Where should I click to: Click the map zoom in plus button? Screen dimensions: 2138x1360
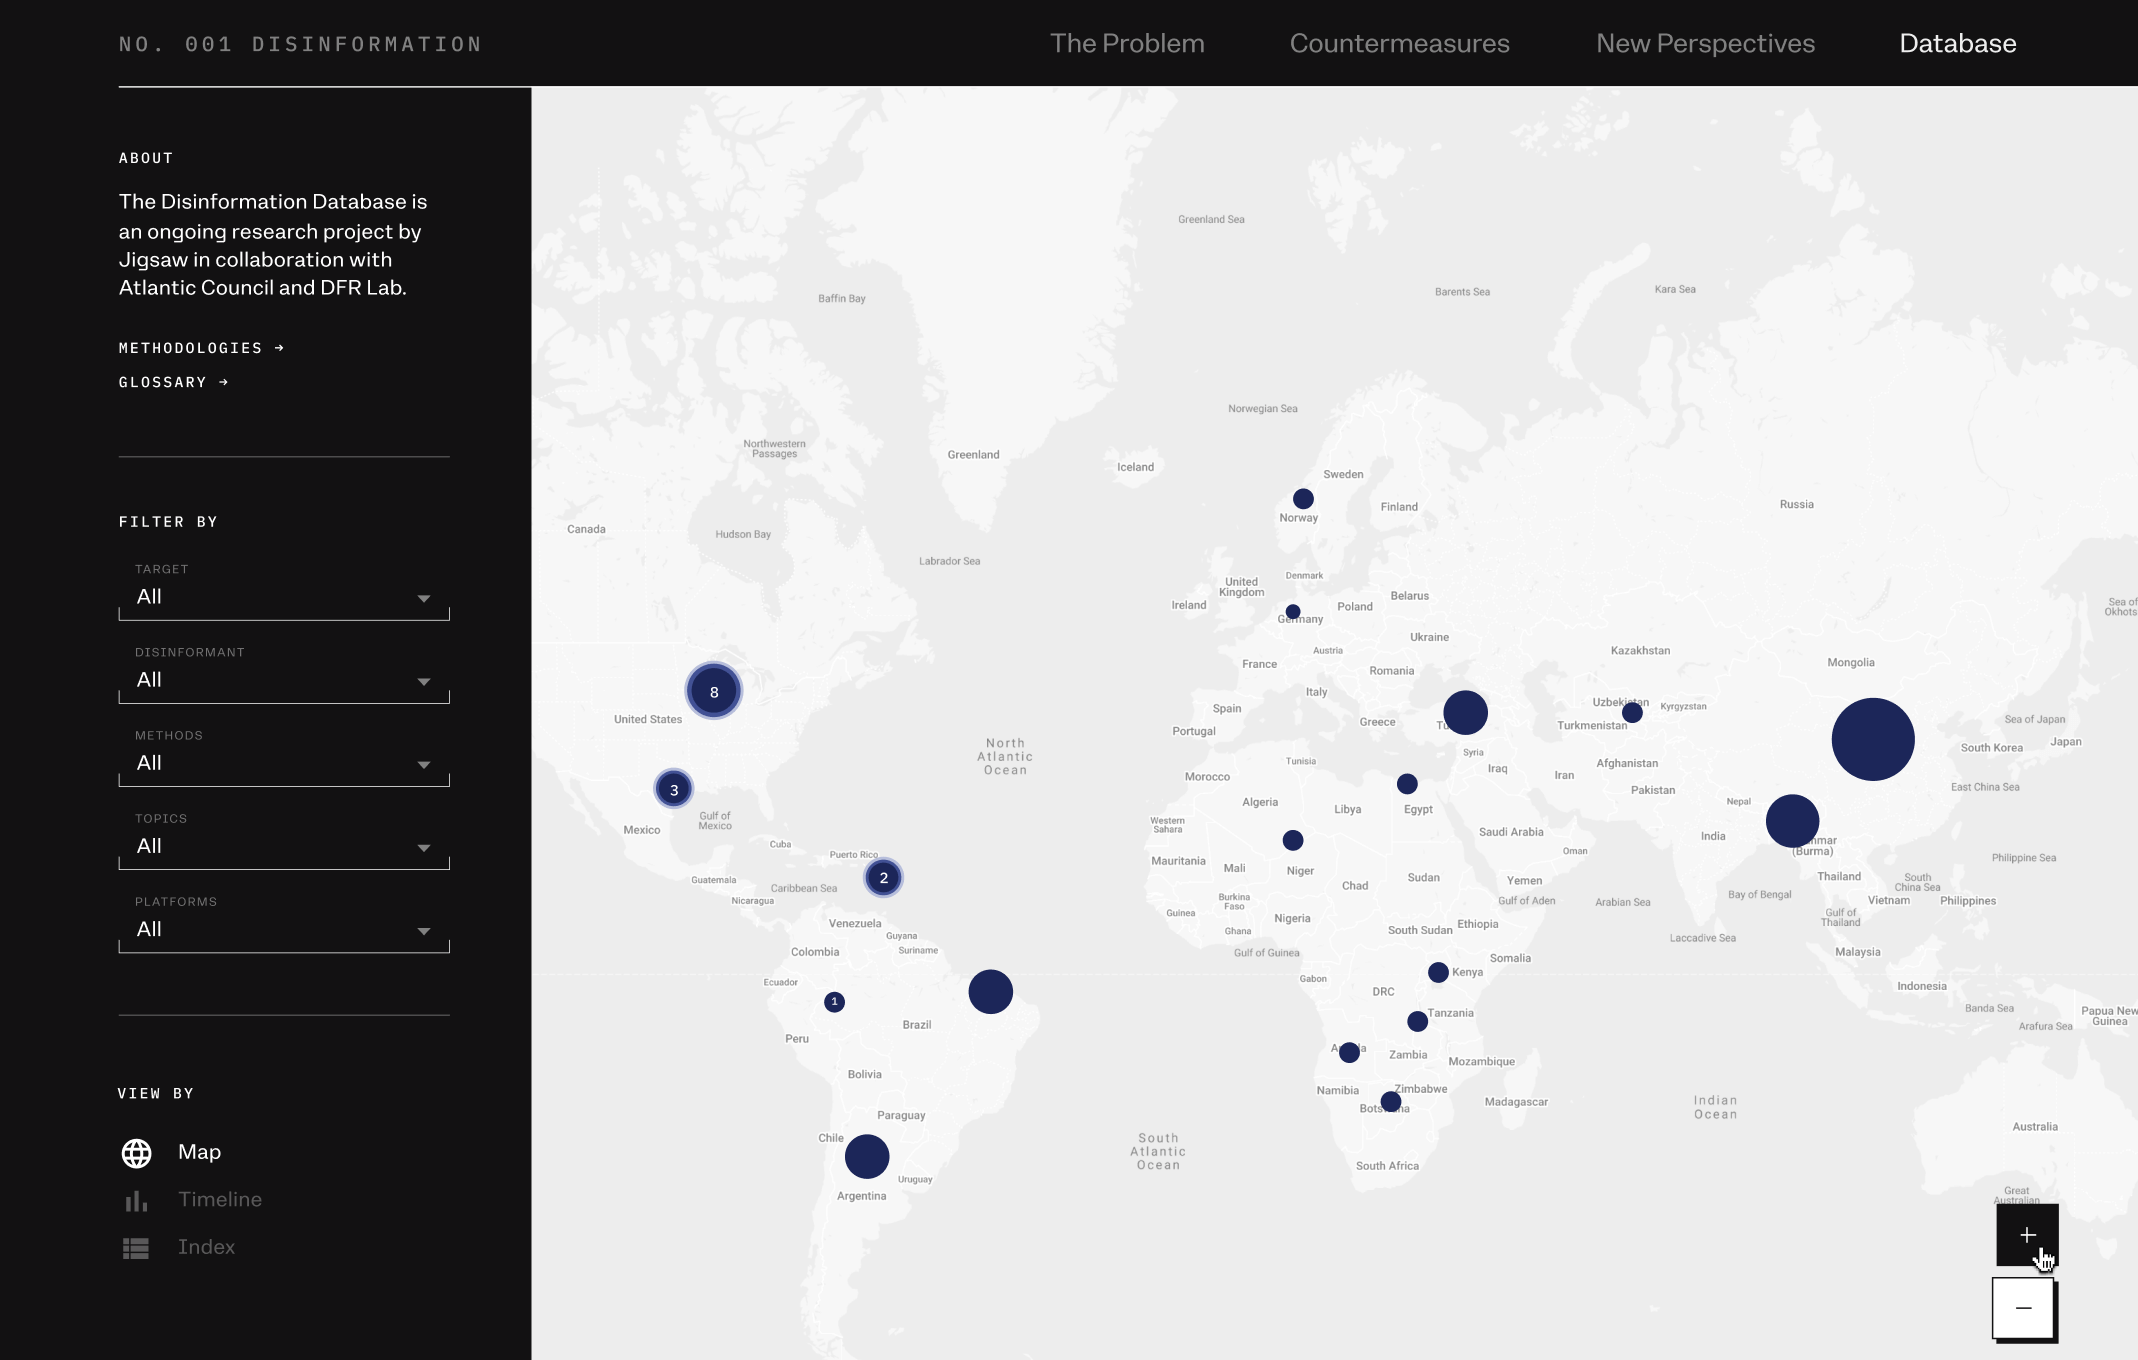[2027, 1235]
